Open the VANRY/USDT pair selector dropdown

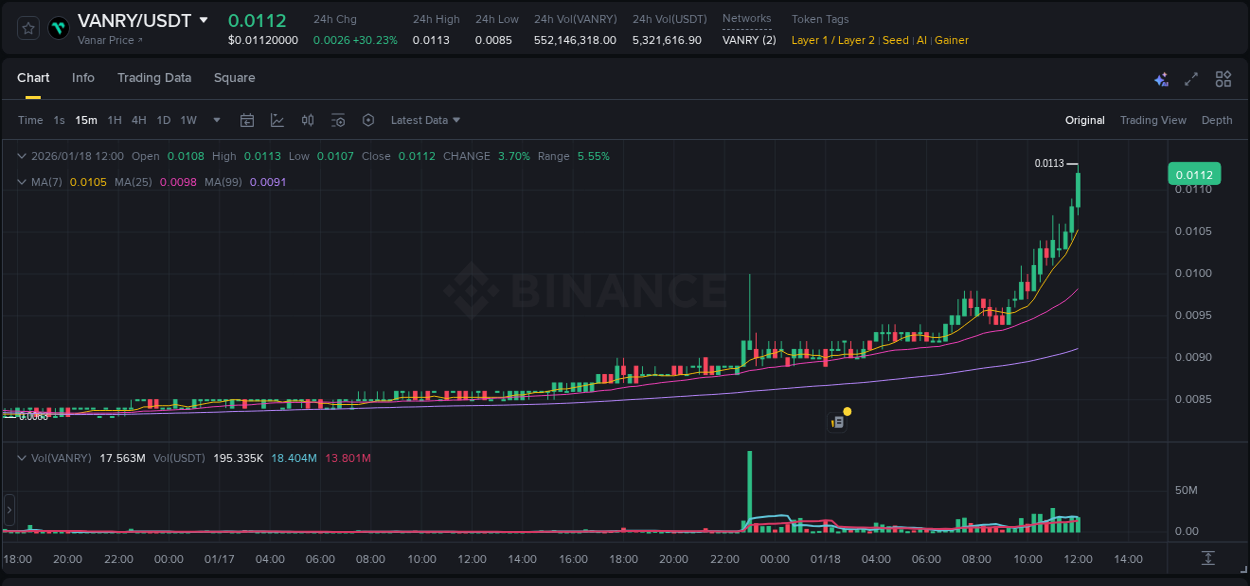(x=205, y=19)
